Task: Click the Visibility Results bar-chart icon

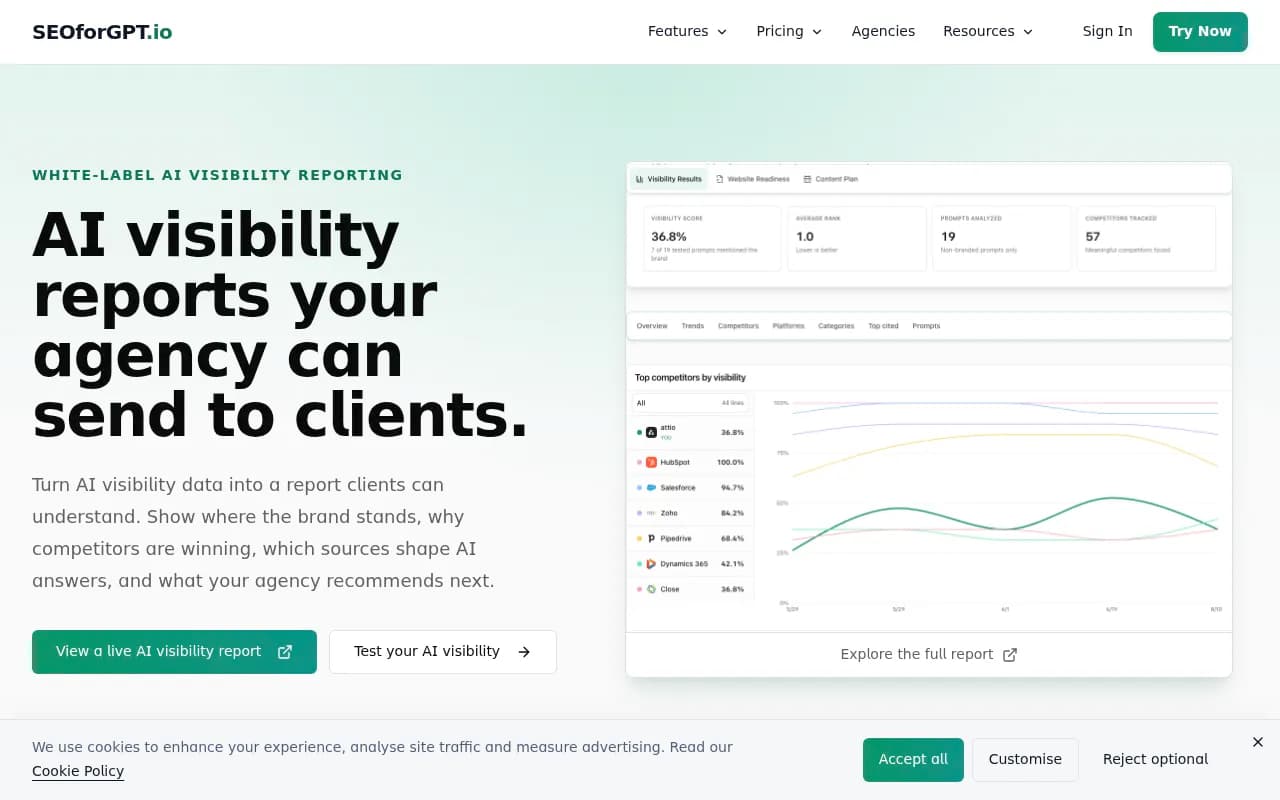Action: click(x=640, y=179)
